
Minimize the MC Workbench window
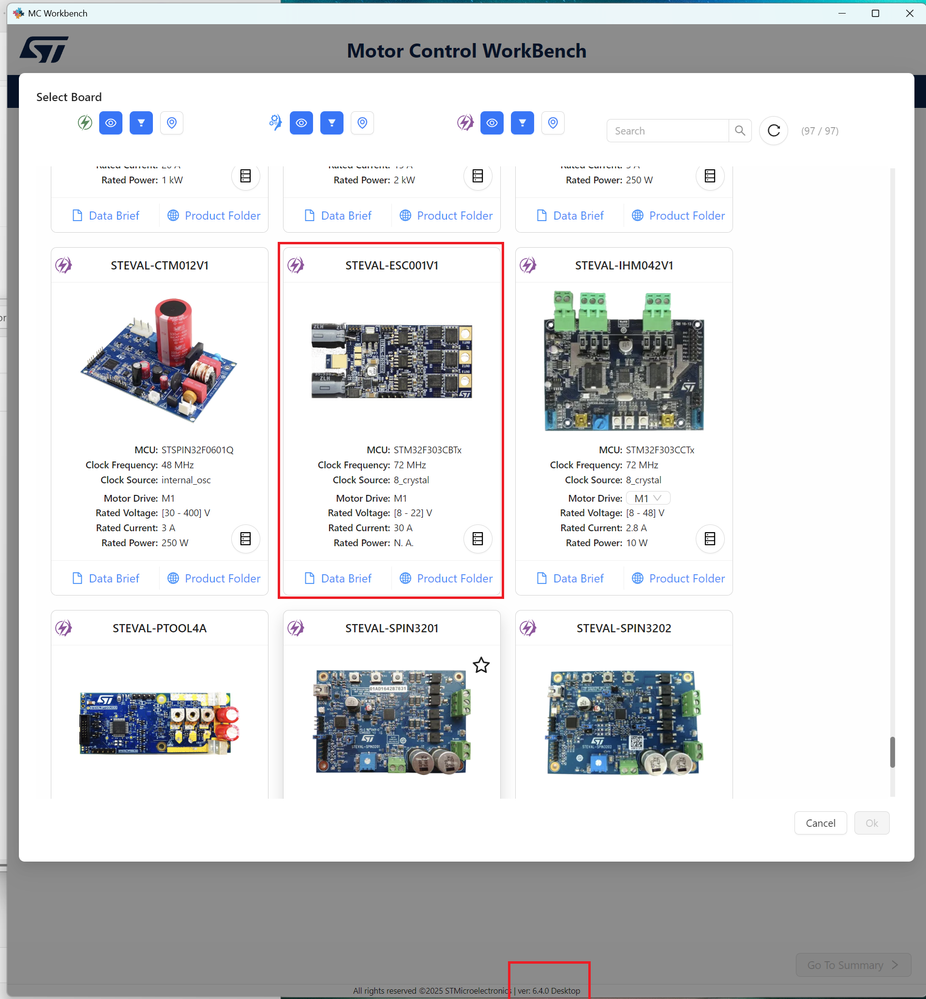coord(842,13)
